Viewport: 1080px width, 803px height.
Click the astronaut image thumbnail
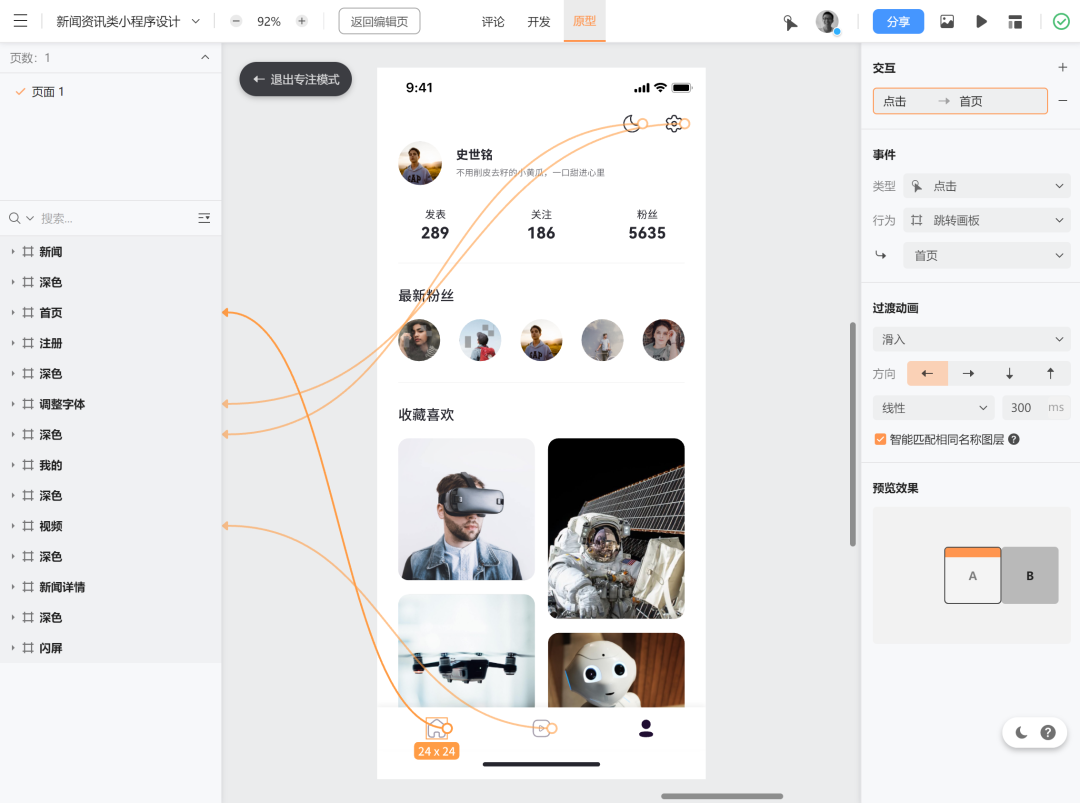tap(616, 528)
